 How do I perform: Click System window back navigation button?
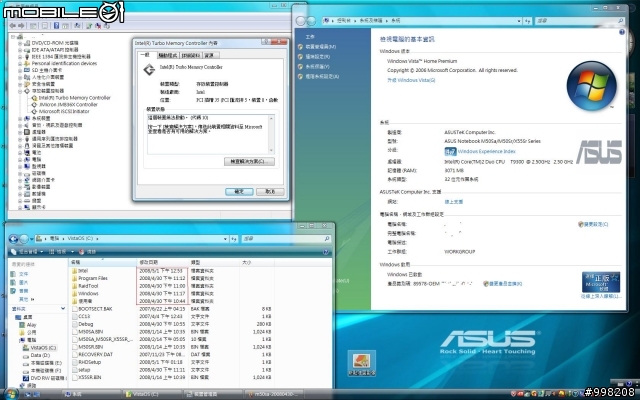(x=300, y=20)
